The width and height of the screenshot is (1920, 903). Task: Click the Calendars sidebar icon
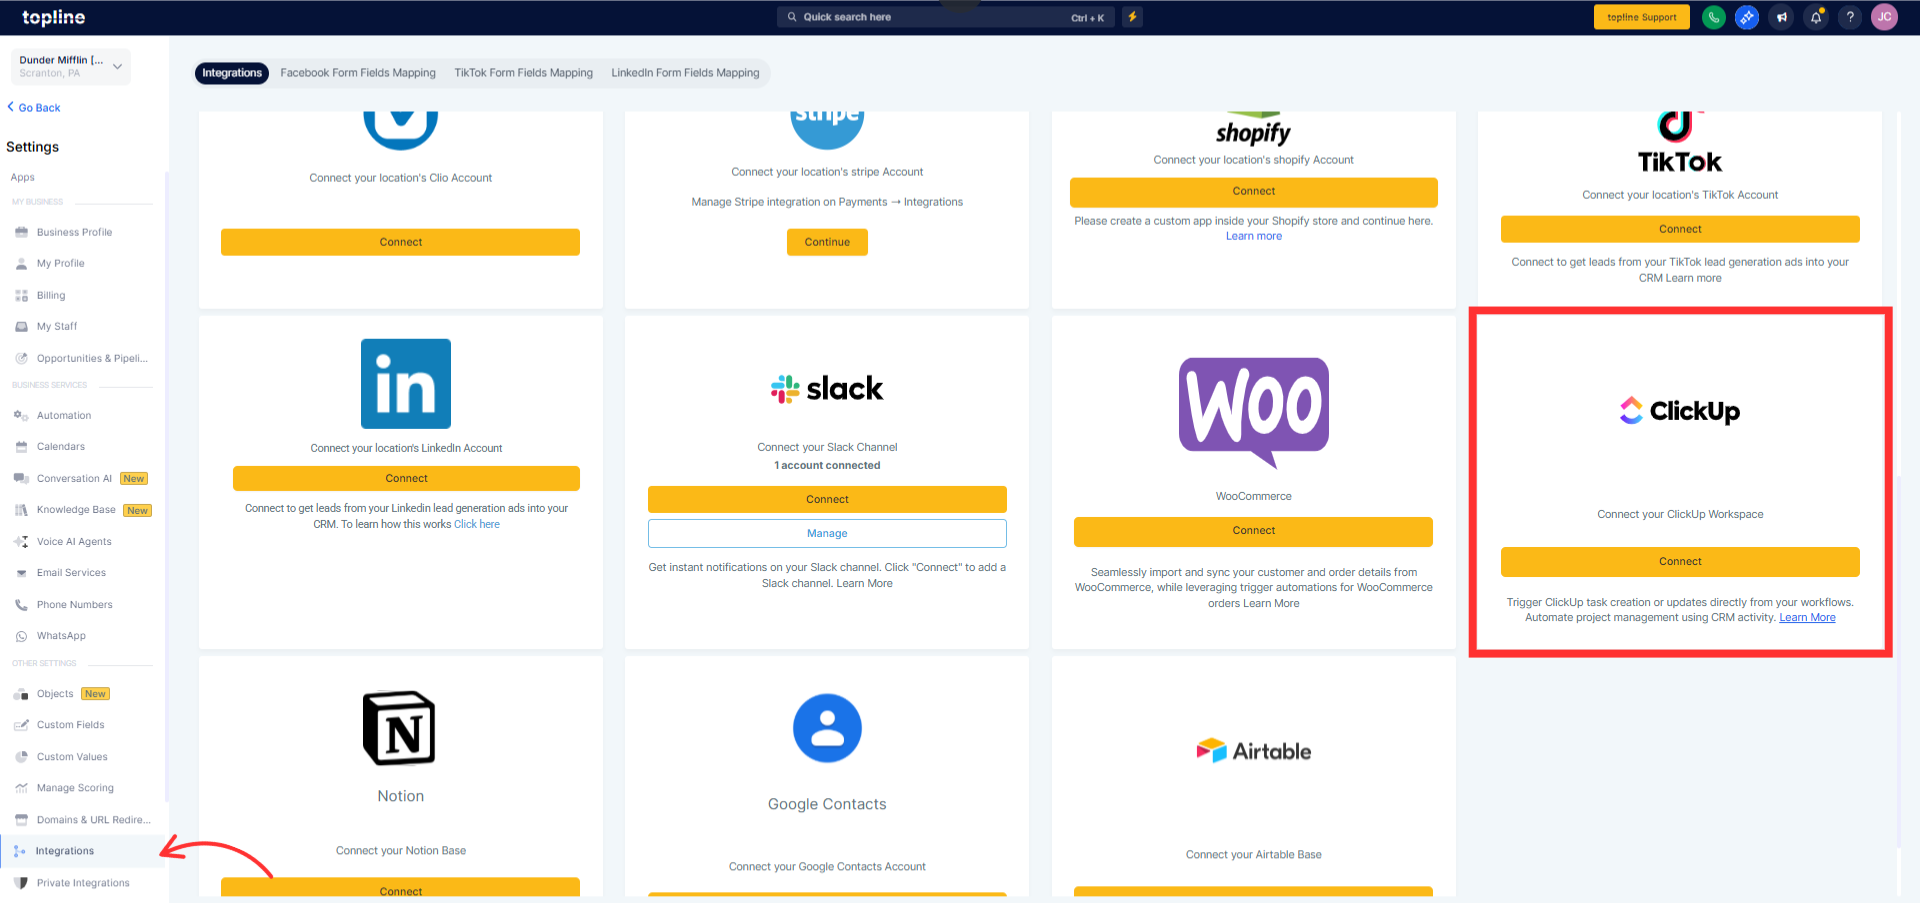pyautogui.click(x=21, y=447)
